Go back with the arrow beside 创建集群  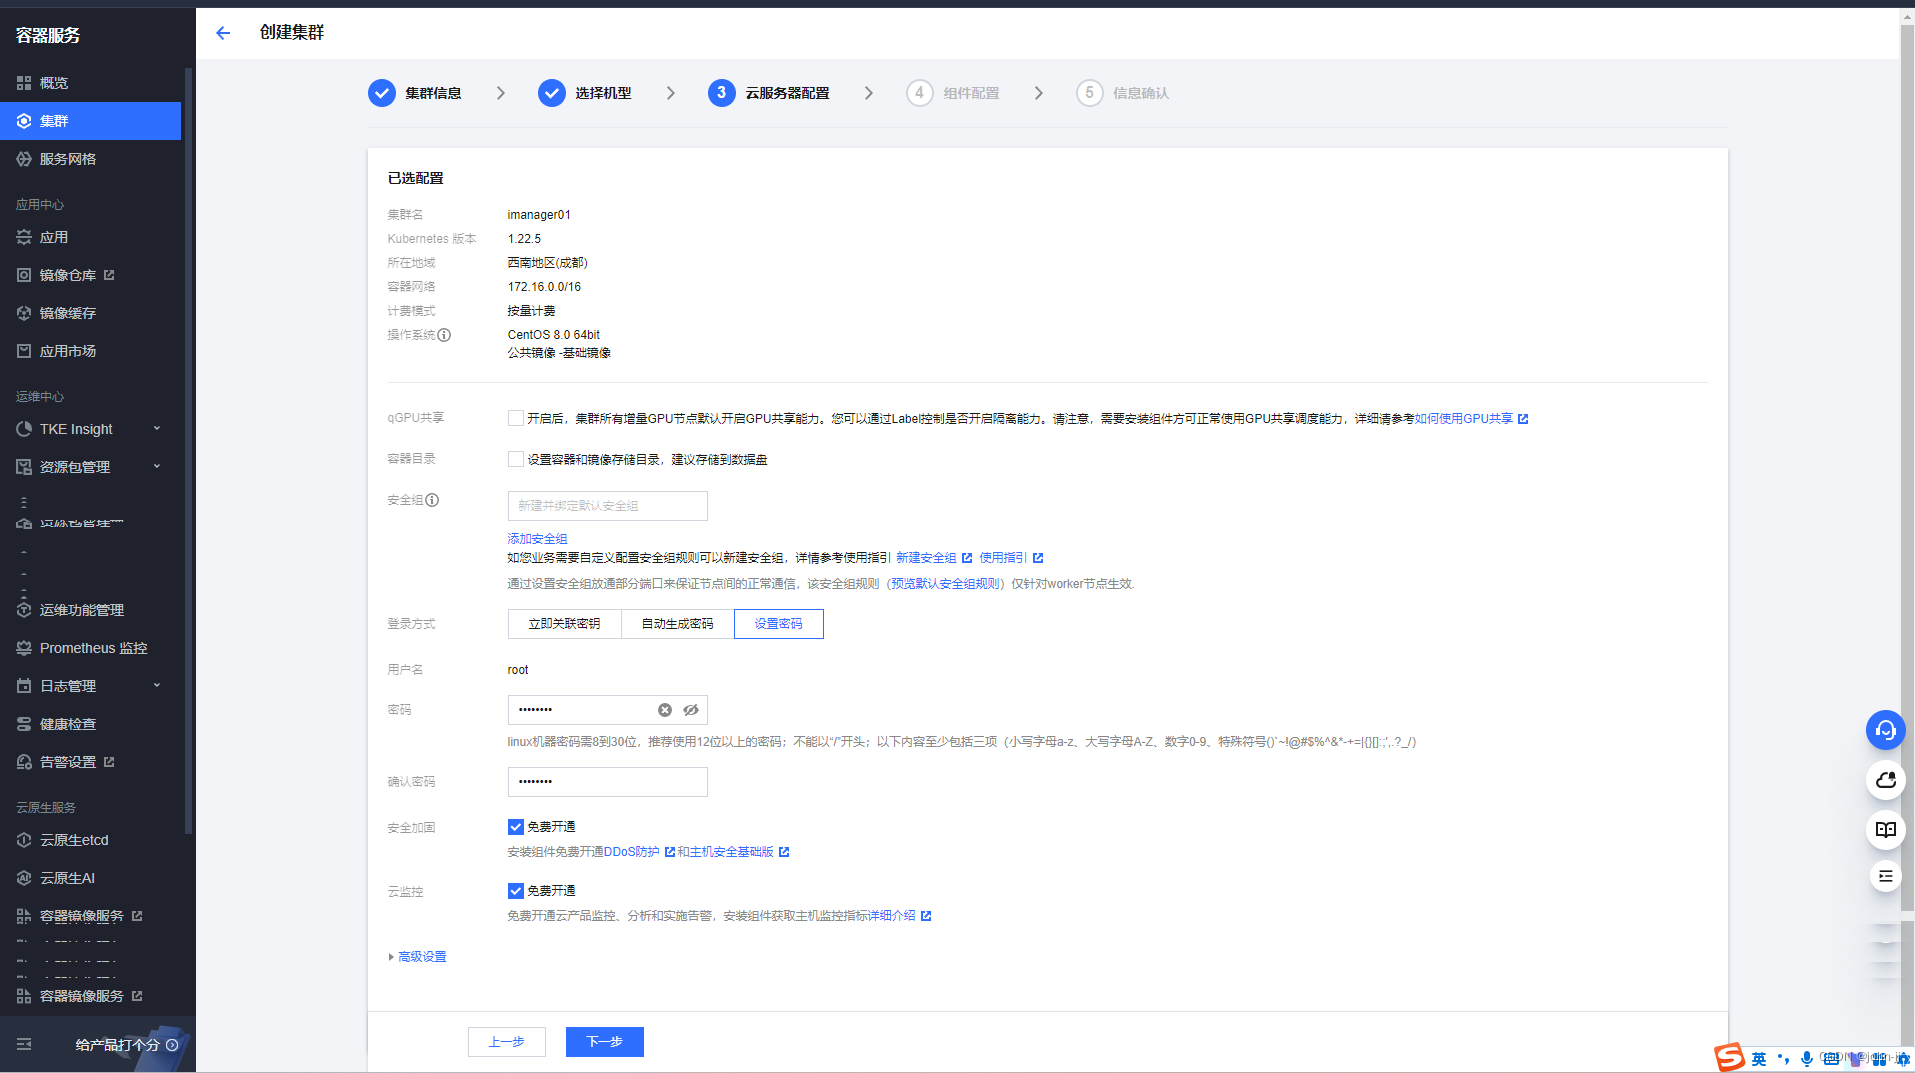tap(223, 33)
